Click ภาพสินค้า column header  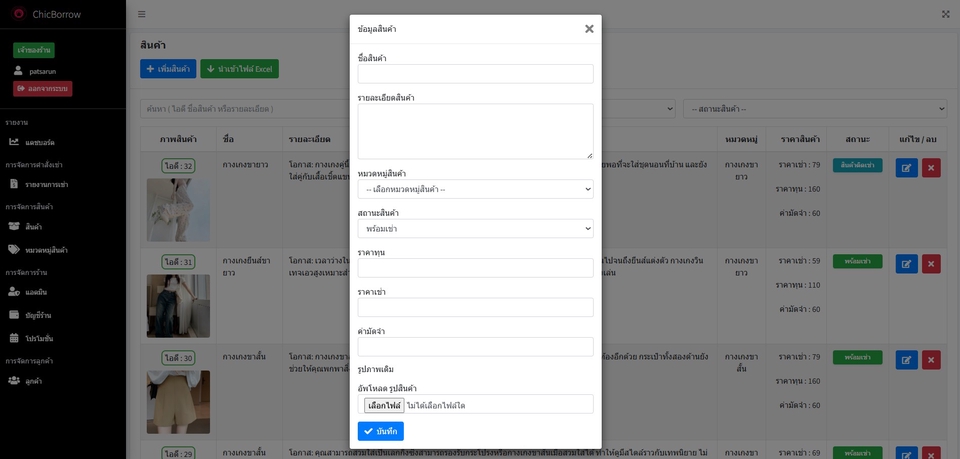coord(178,140)
